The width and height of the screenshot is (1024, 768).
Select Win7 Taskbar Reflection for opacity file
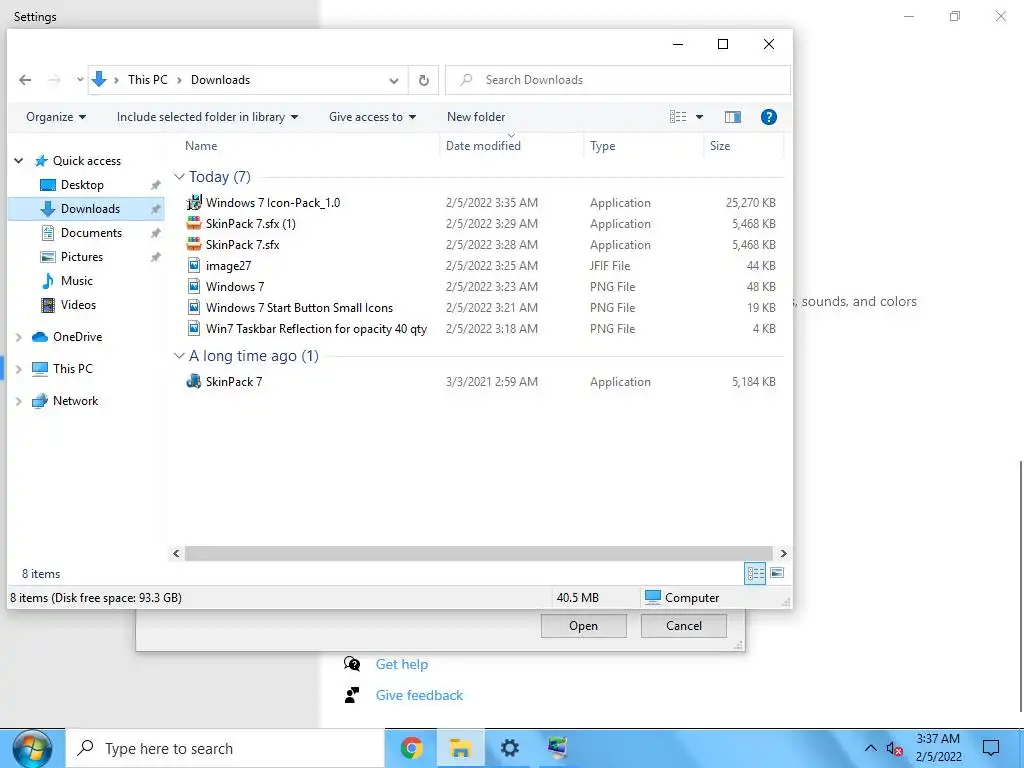click(316, 328)
